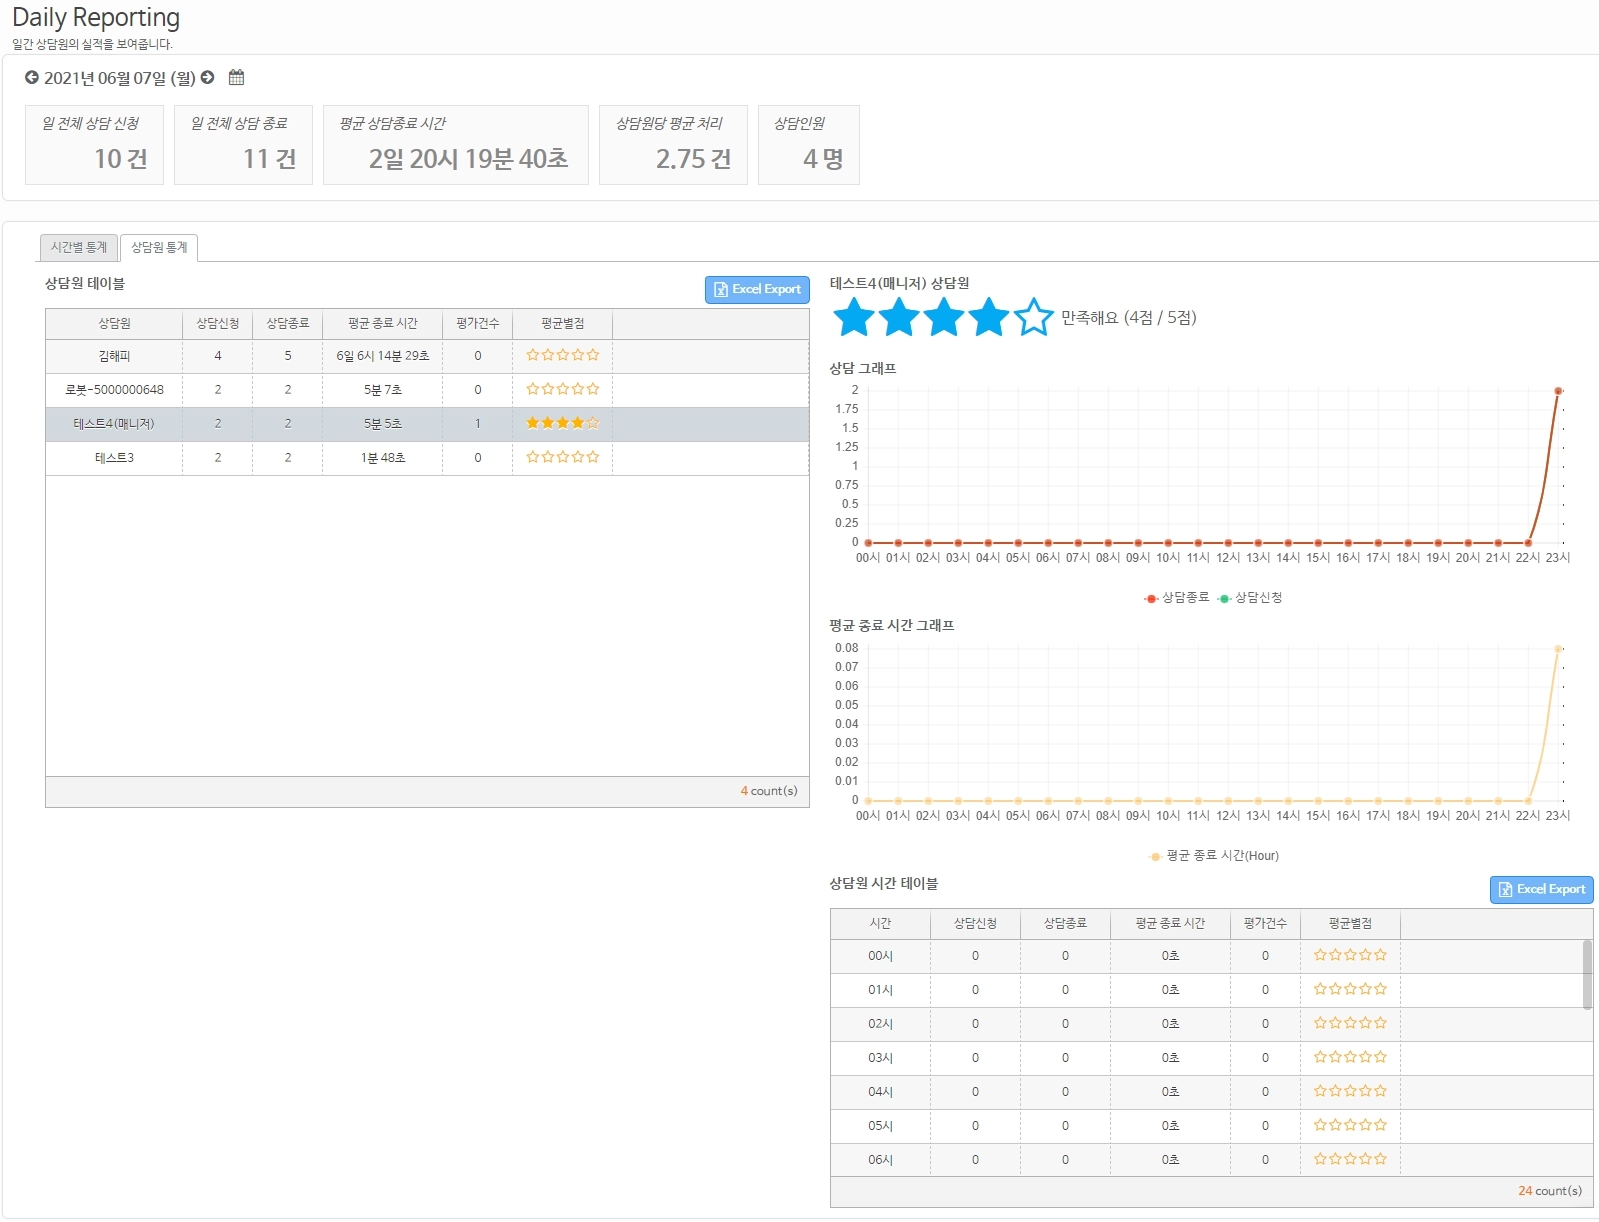The width and height of the screenshot is (1599, 1222).
Task: Click the star rating in 테스트3 row
Action: pyautogui.click(x=563, y=457)
